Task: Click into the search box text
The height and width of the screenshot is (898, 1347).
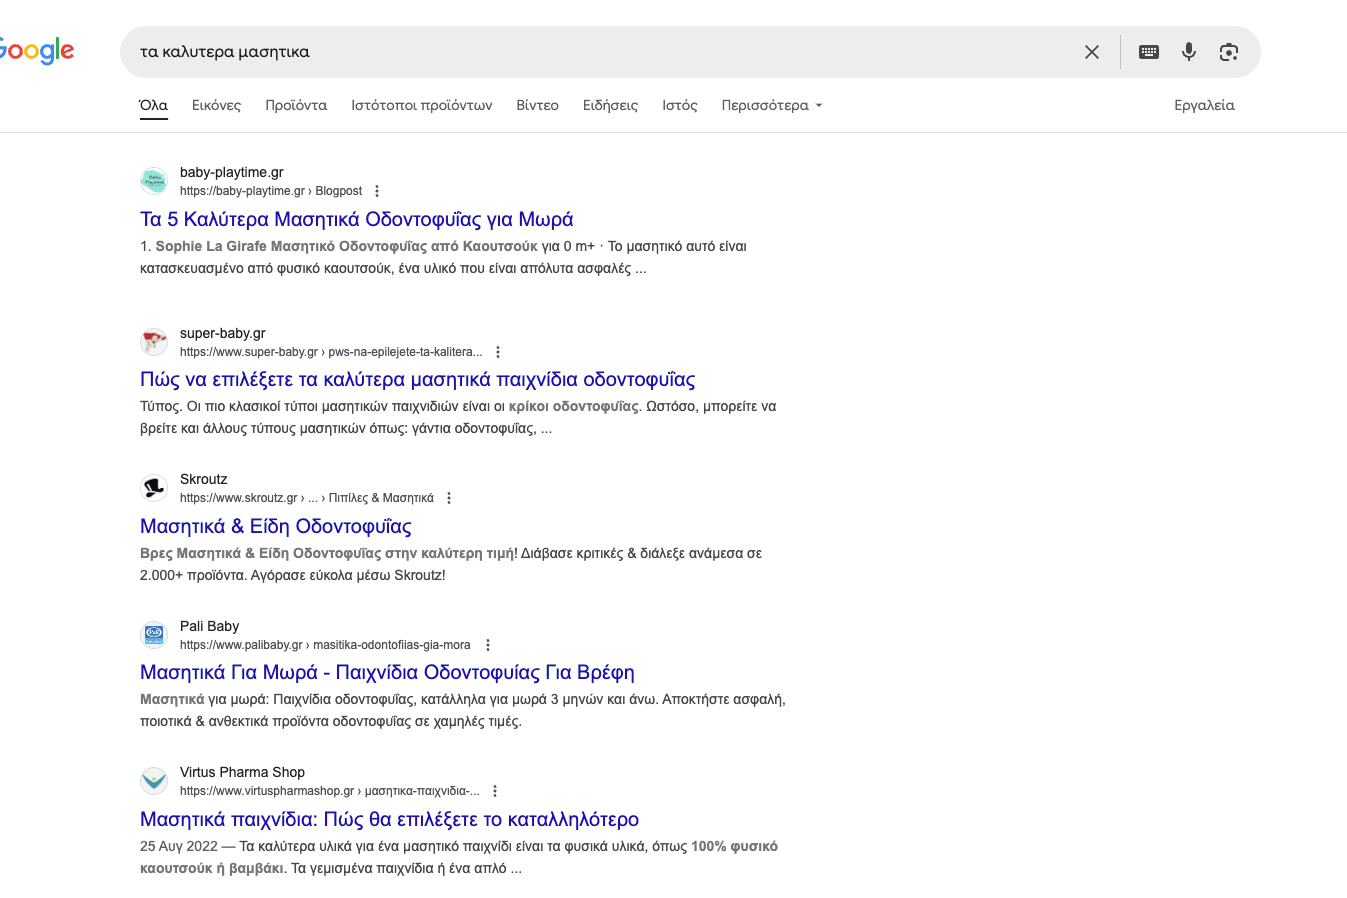Action: (x=225, y=52)
